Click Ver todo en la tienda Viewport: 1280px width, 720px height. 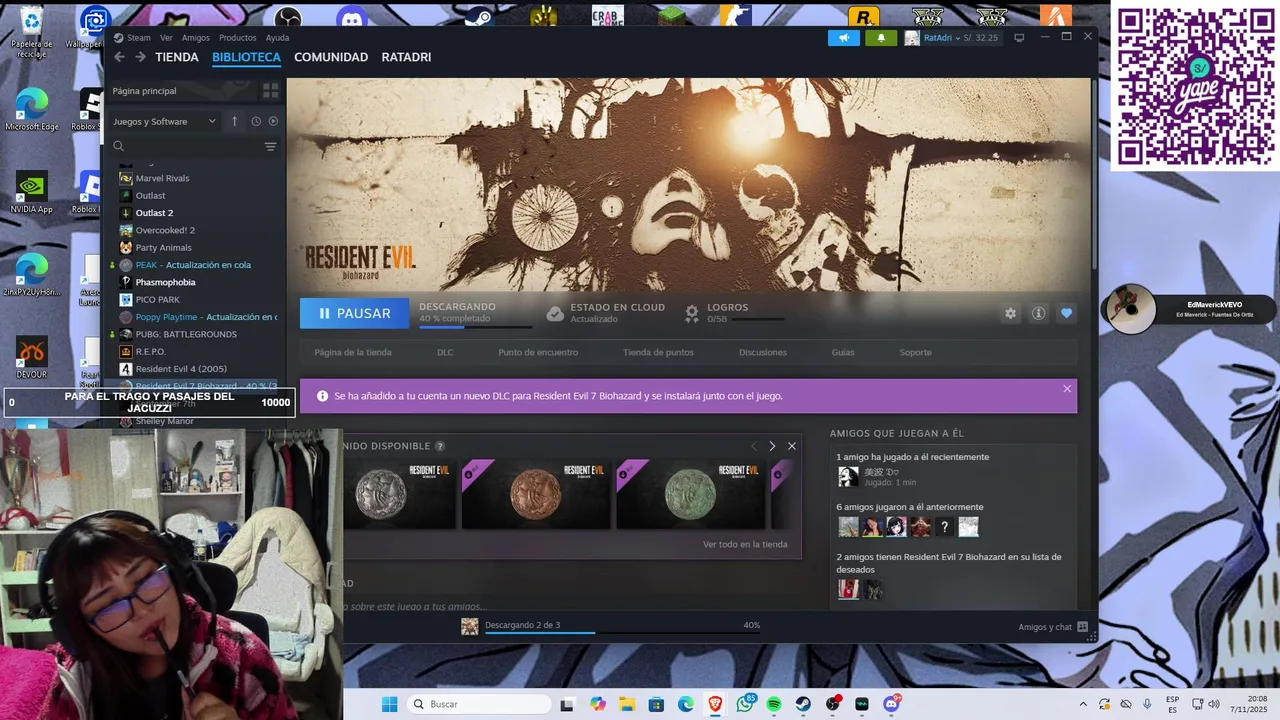[745, 544]
